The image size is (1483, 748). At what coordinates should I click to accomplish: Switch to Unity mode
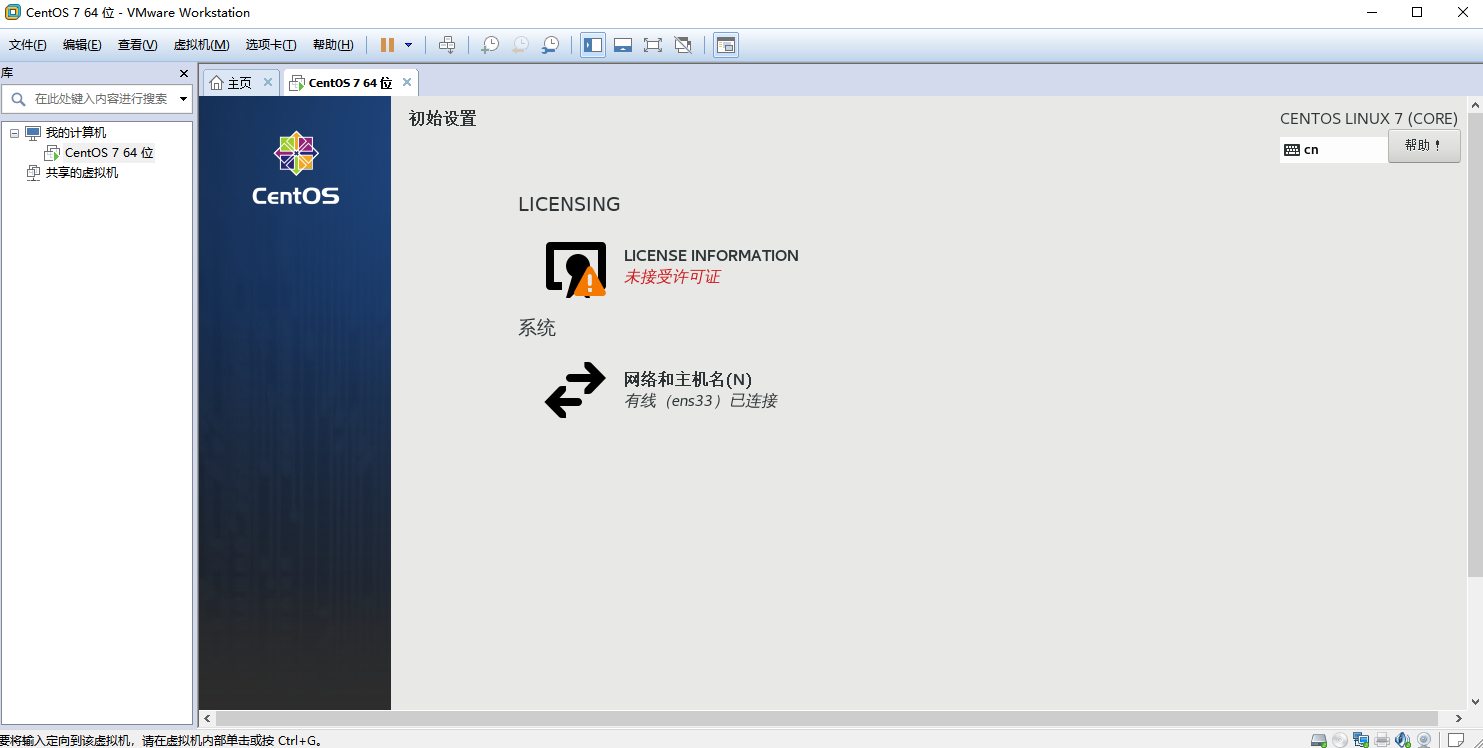tap(683, 44)
